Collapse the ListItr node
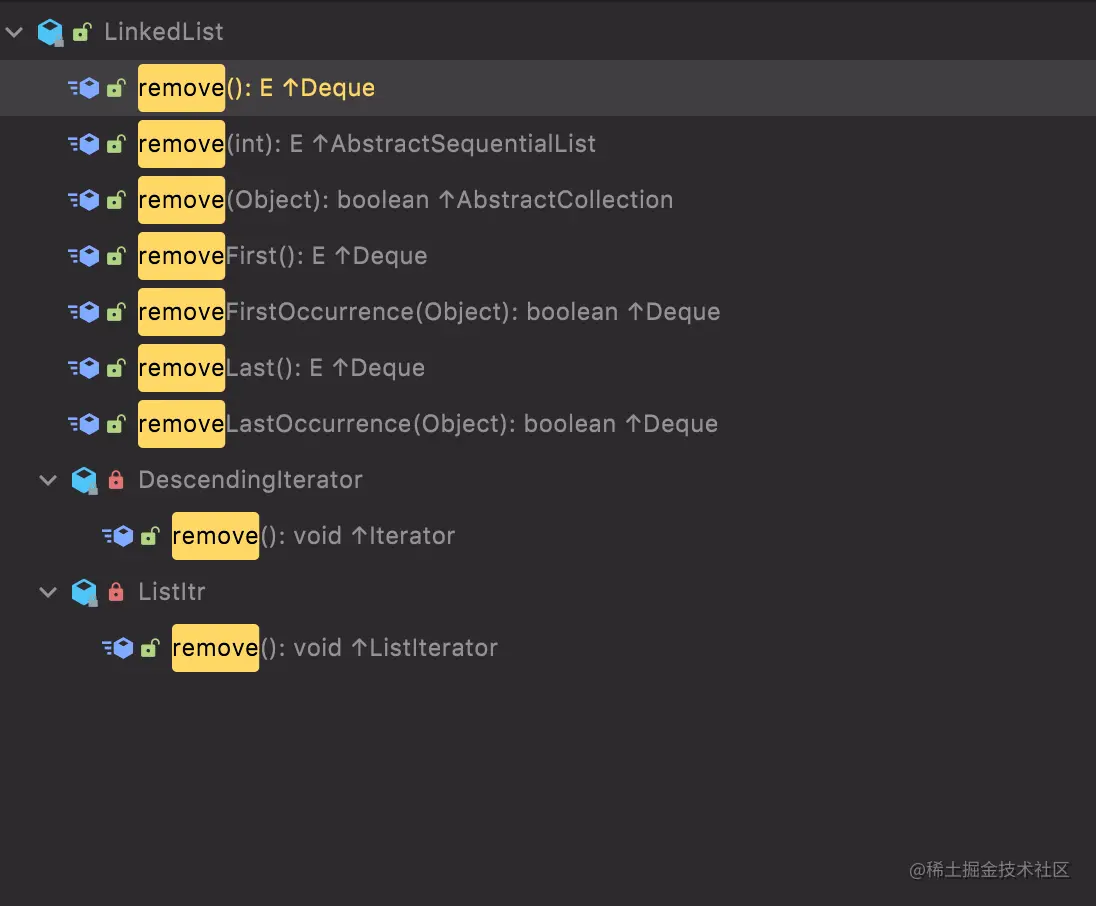1096x906 pixels. [x=48, y=592]
